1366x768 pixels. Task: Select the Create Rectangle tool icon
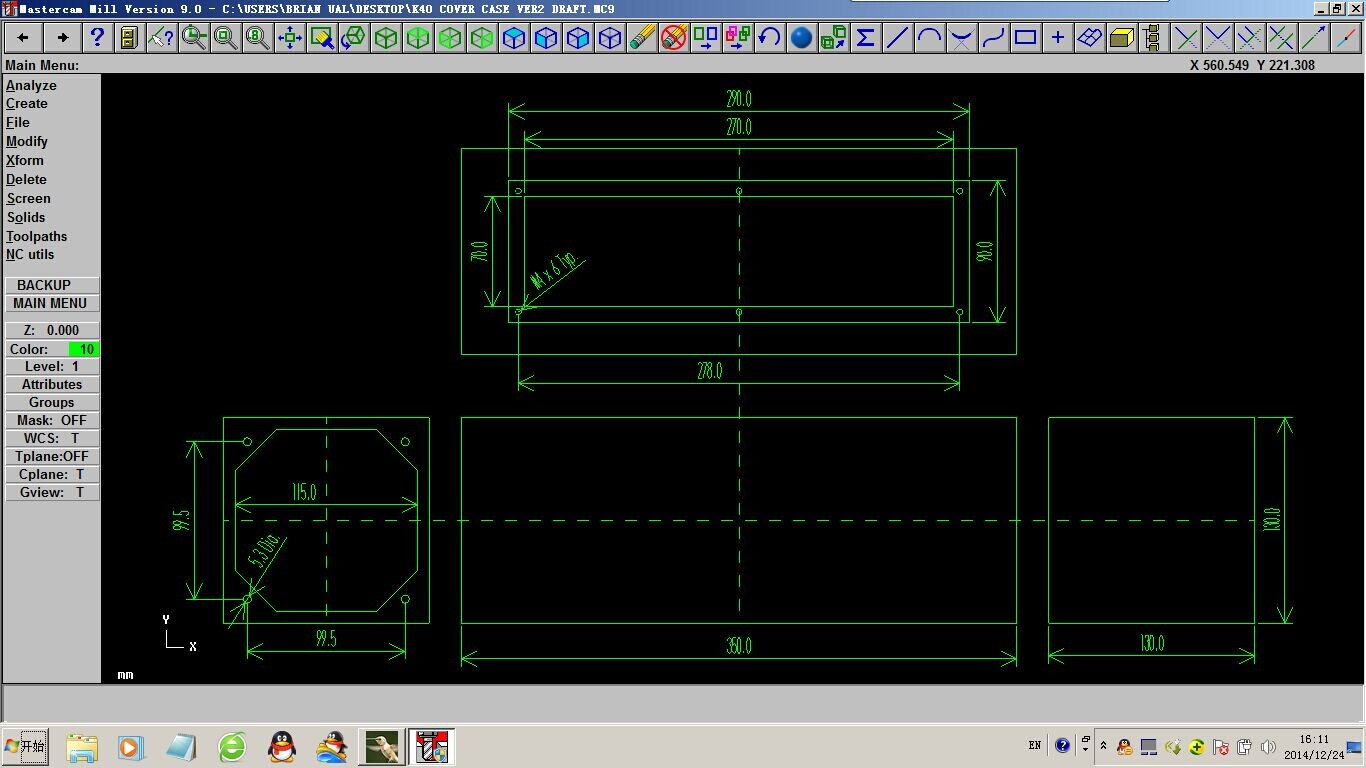tap(1025, 38)
